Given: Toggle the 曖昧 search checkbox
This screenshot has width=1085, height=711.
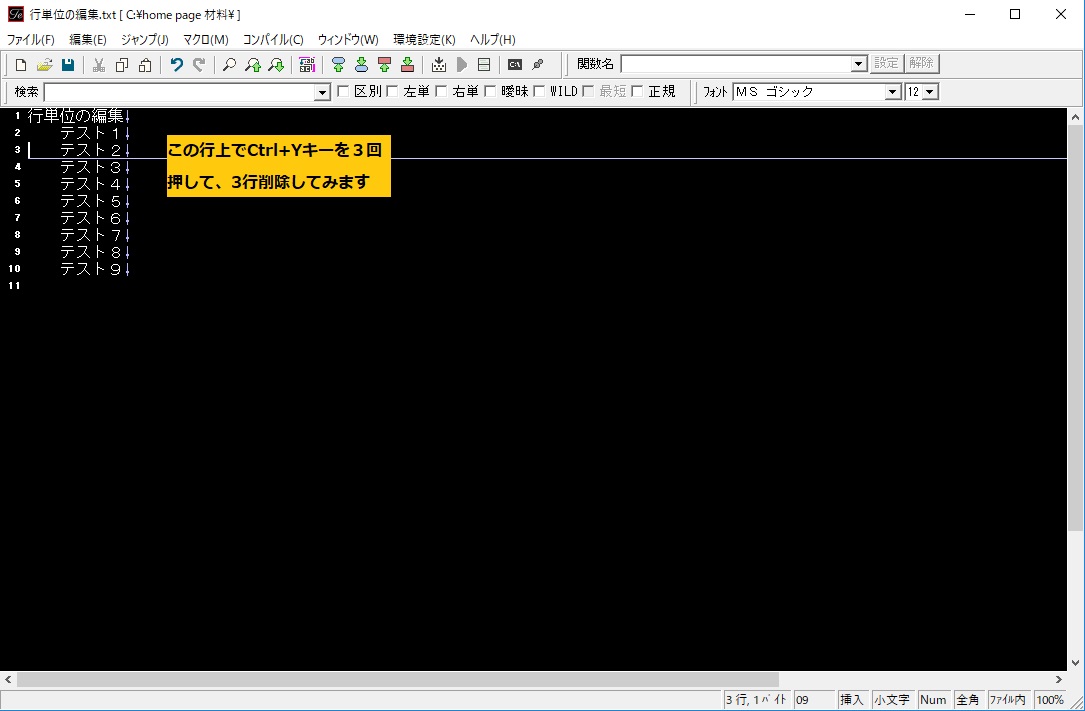Looking at the screenshot, I should click(x=490, y=92).
